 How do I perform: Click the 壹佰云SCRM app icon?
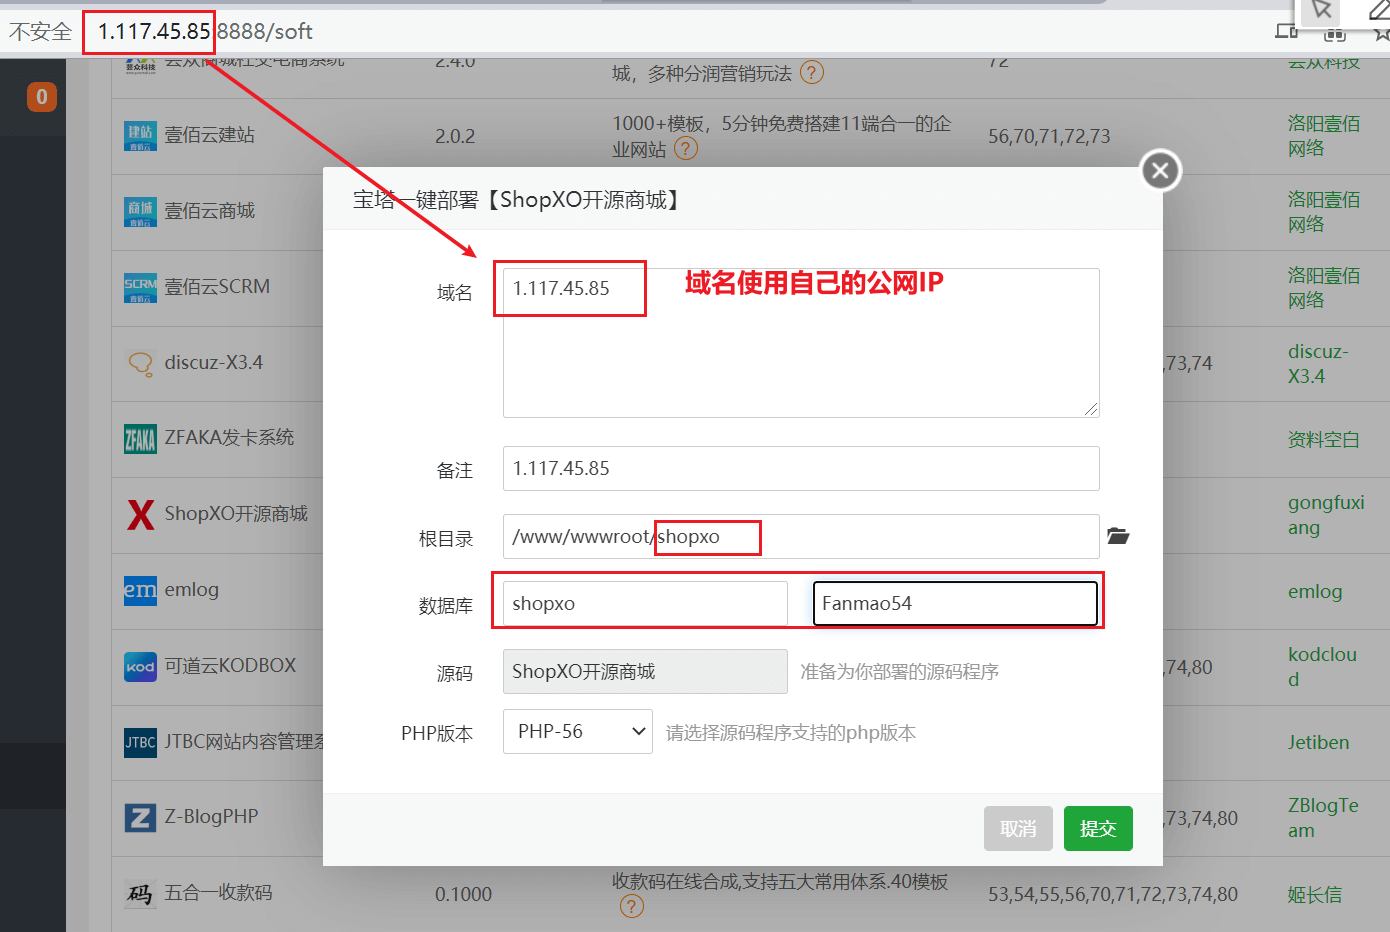140,287
